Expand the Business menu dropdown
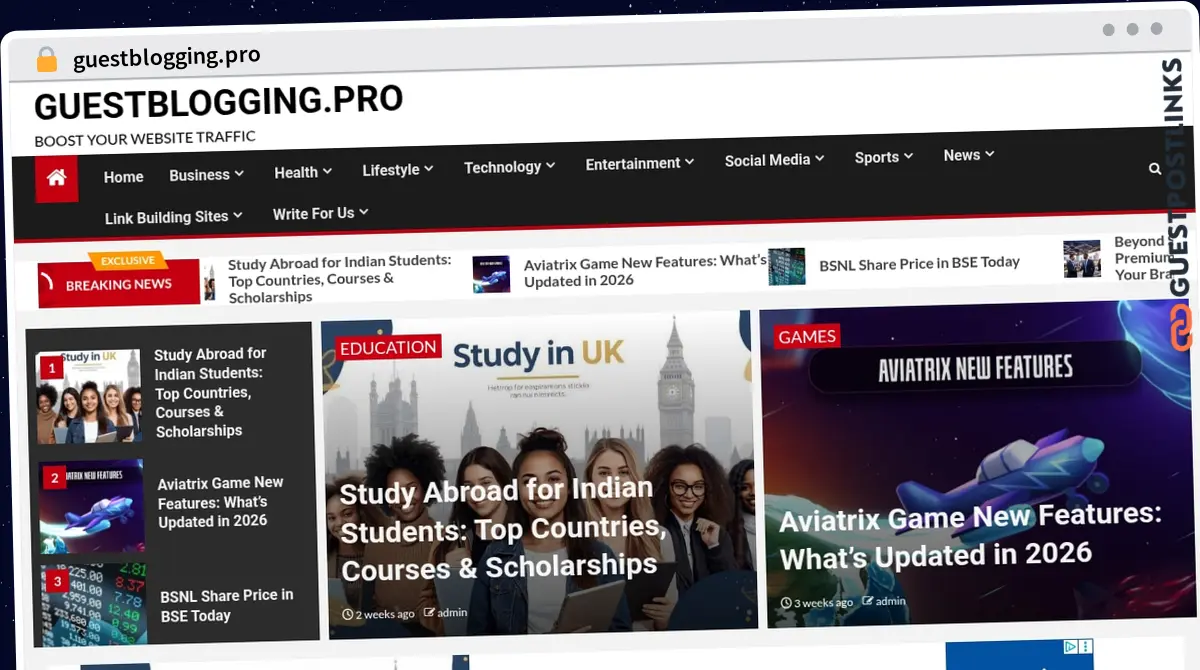Screen dimensions: 1200x670 pos(207,174)
